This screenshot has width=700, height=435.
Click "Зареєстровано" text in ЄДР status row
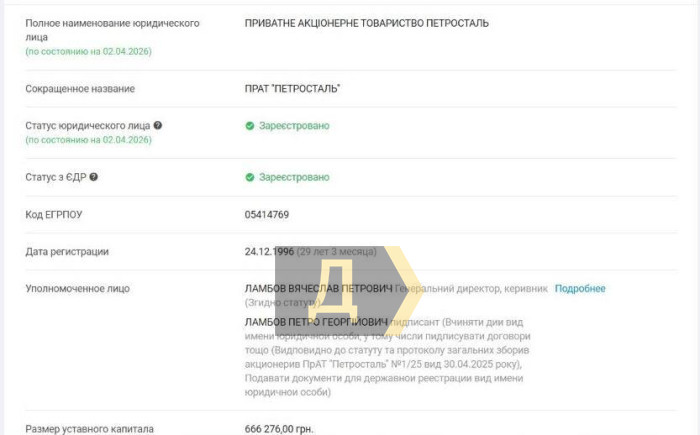pyautogui.click(x=294, y=177)
